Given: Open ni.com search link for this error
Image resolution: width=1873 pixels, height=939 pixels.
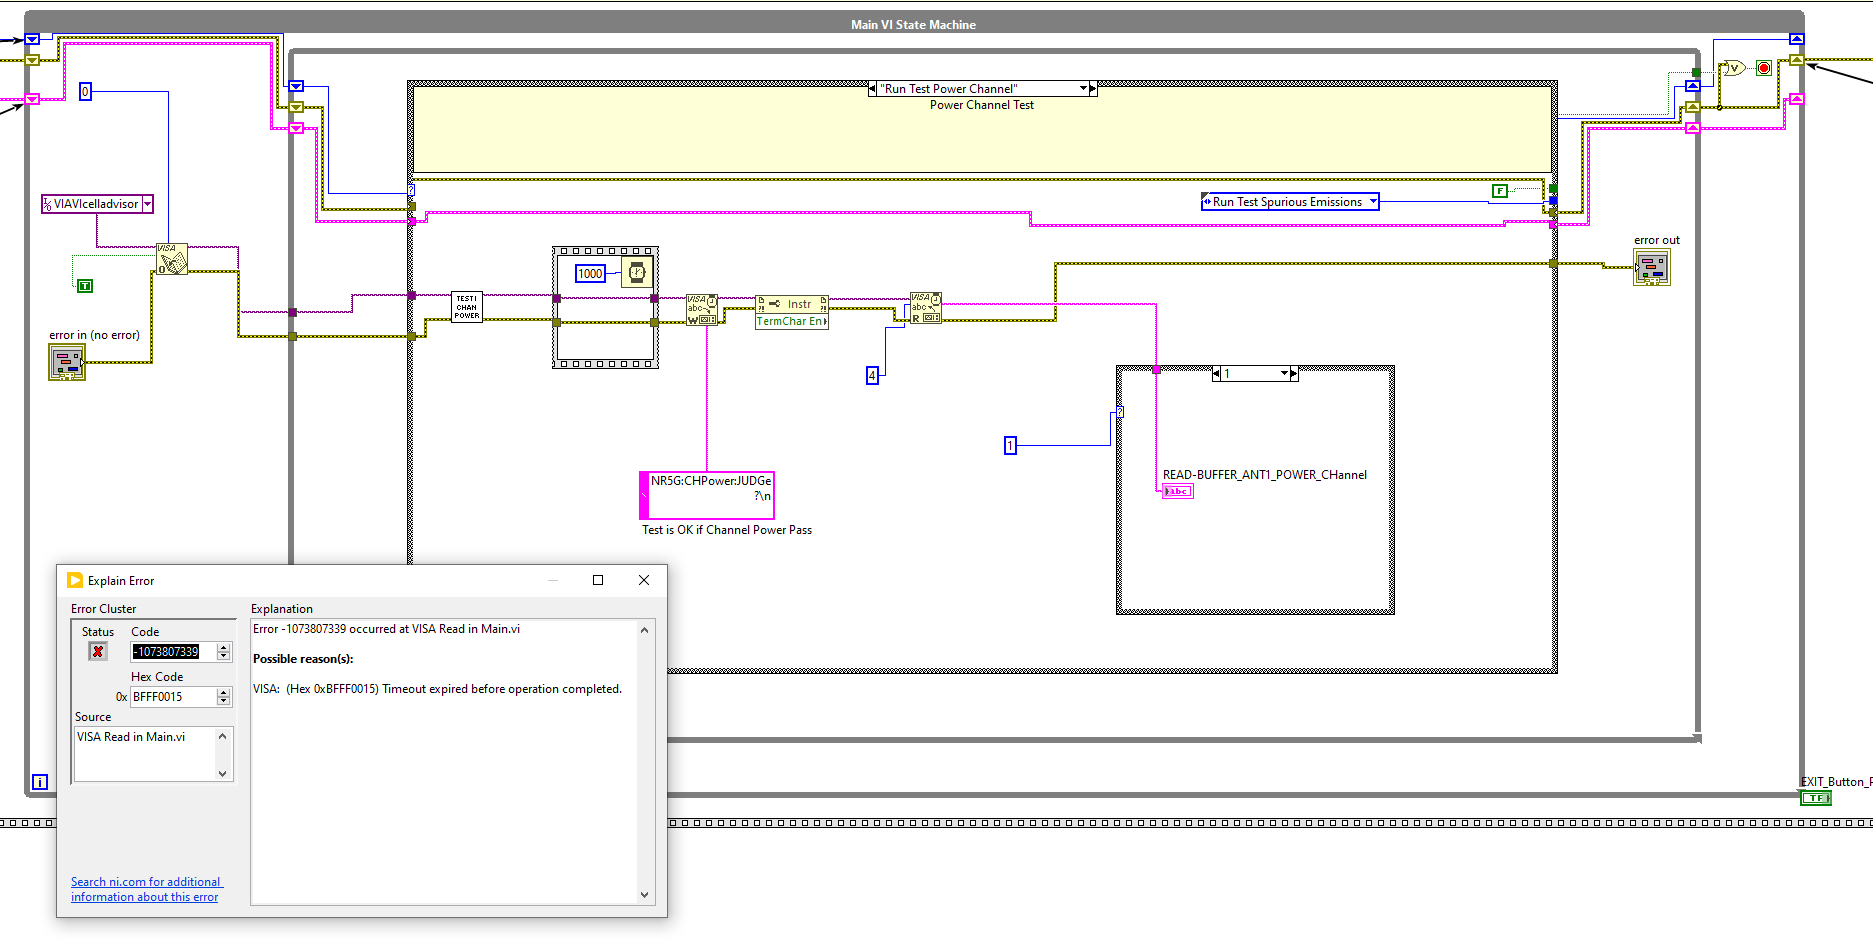Looking at the screenshot, I should (x=146, y=889).
